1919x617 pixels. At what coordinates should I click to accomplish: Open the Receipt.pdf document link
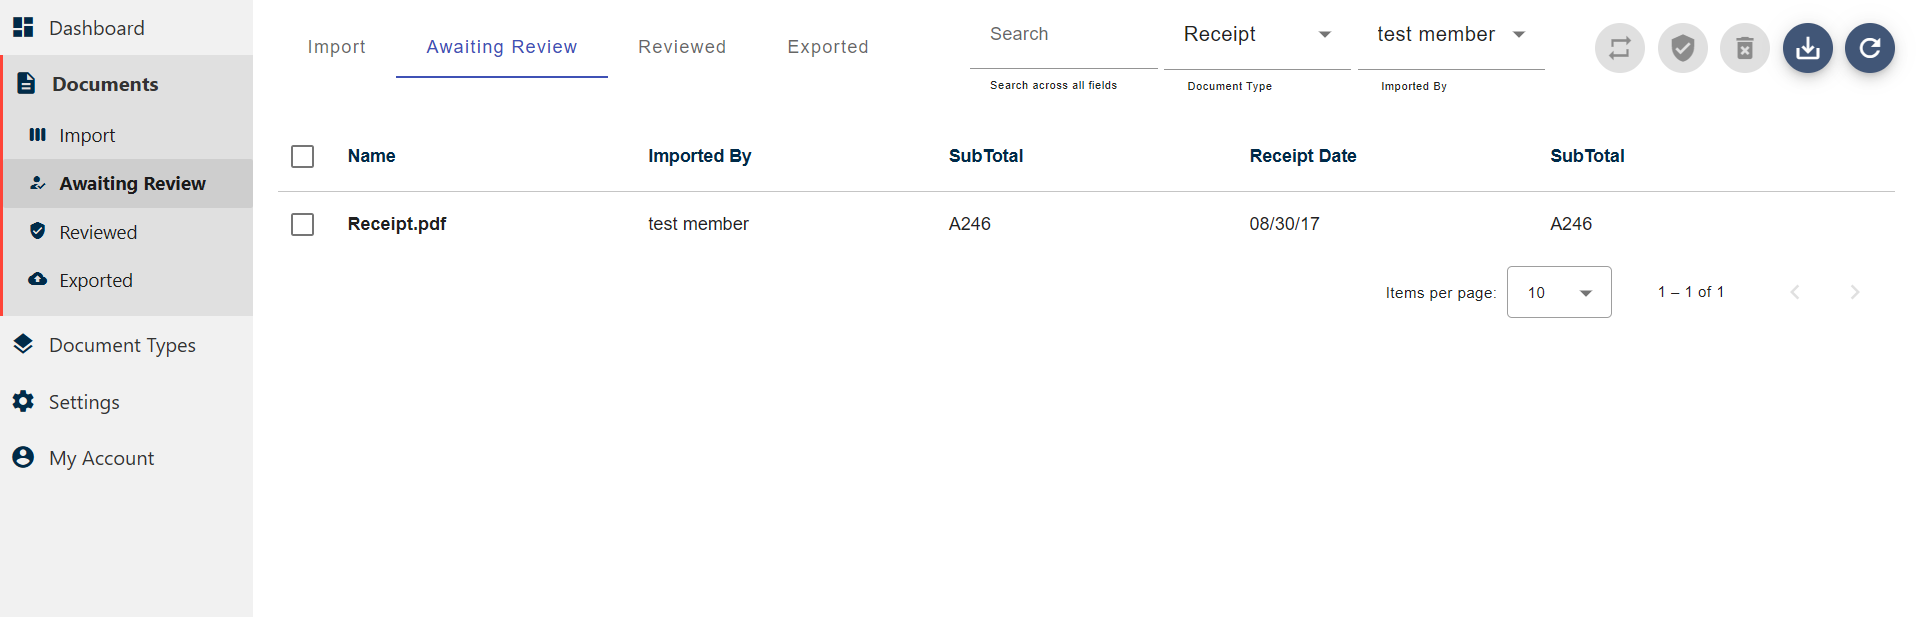[397, 224]
